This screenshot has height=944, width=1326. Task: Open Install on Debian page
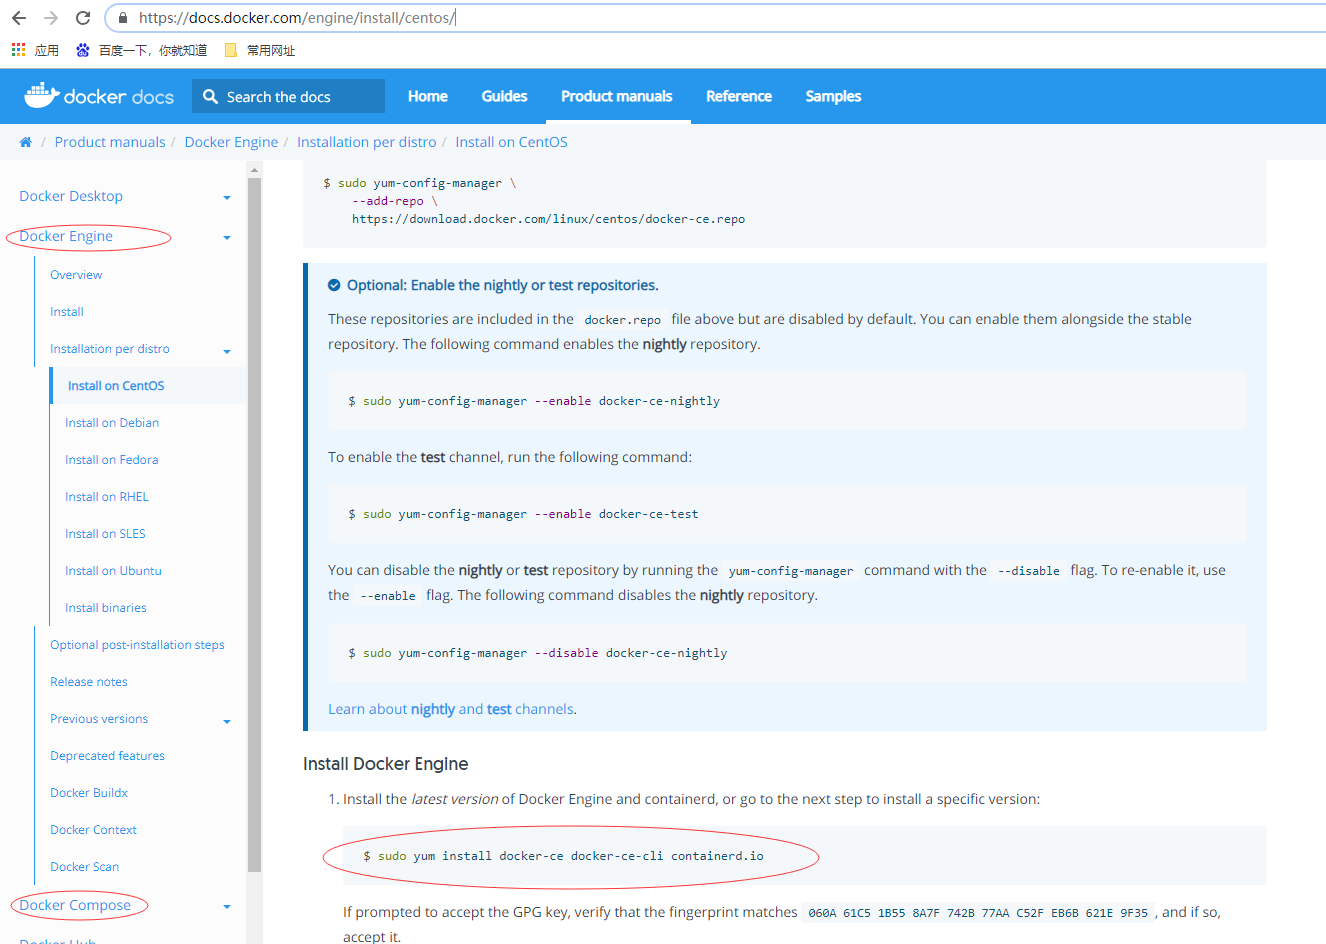tap(112, 423)
